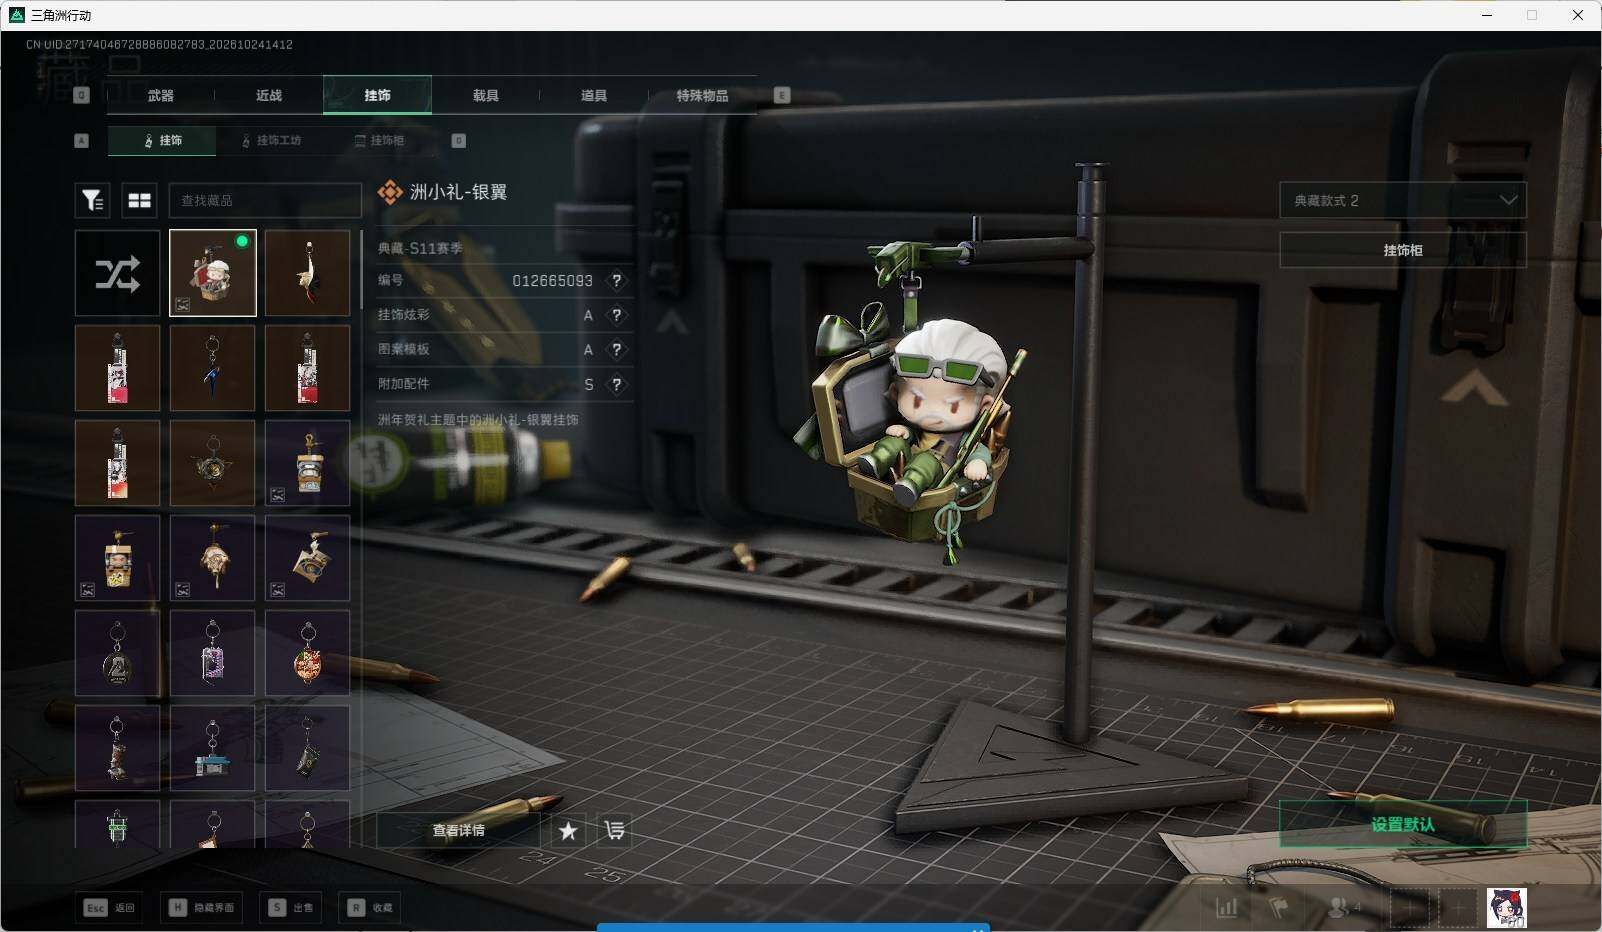Image resolution: width=1602 pixels, height=932 pixels.
Task: Toggle 隐藏界面 at the bottom bar
Action: tap(203, 908)
